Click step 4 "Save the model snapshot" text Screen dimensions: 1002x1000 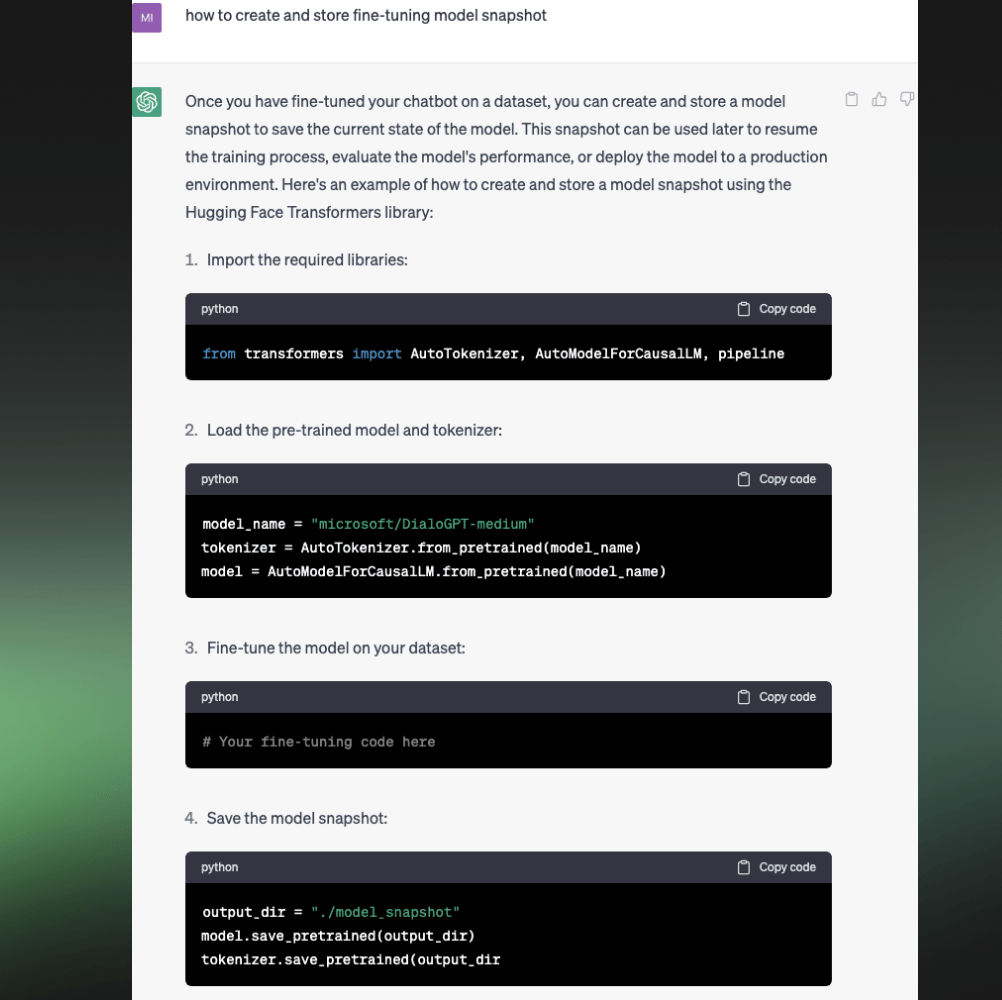click(x=297, y=819)
